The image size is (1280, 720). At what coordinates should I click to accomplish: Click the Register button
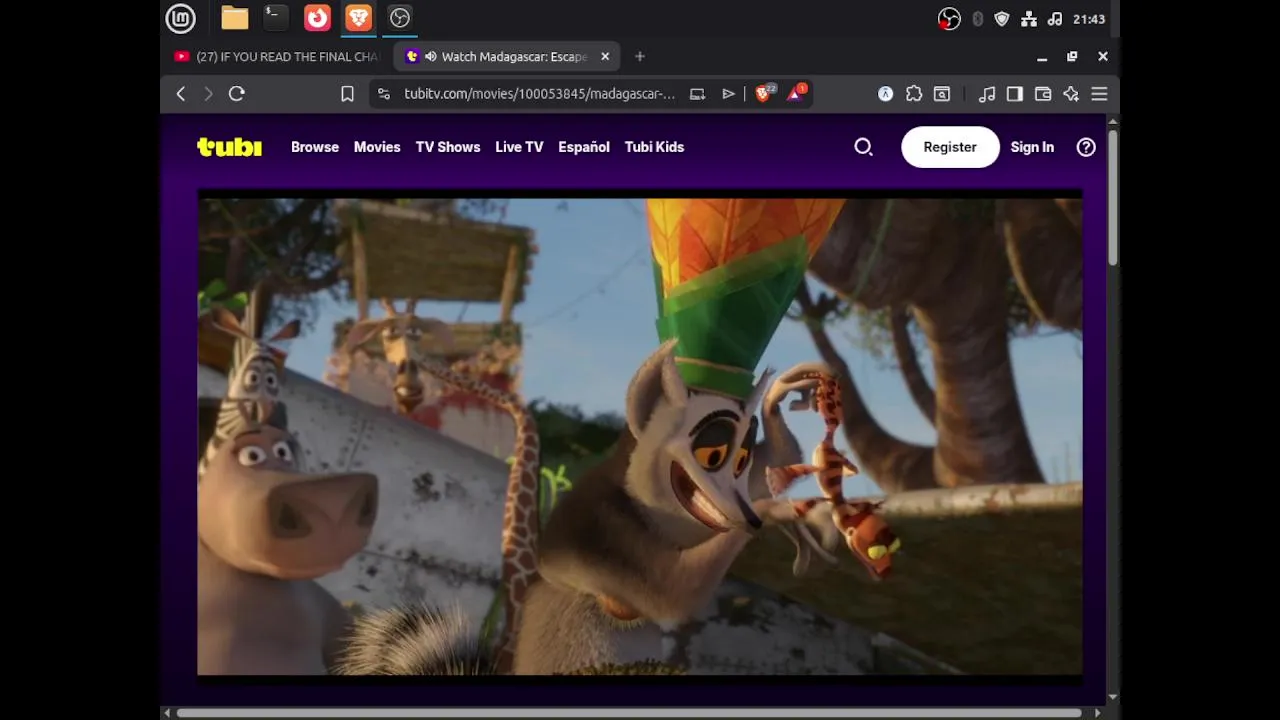click(950, 147)
